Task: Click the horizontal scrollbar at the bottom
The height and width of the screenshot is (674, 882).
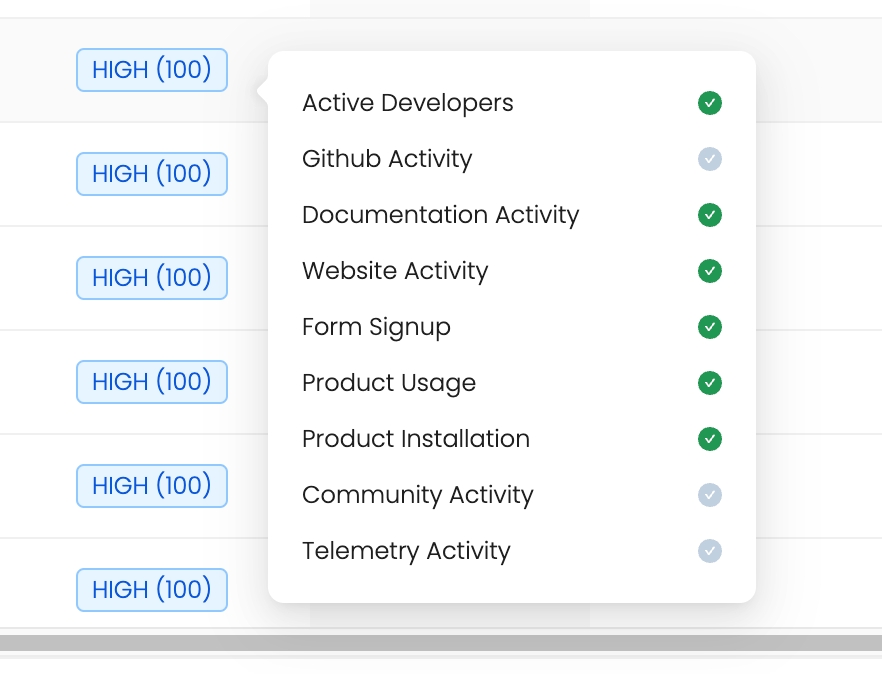Action: click(440, 642)
